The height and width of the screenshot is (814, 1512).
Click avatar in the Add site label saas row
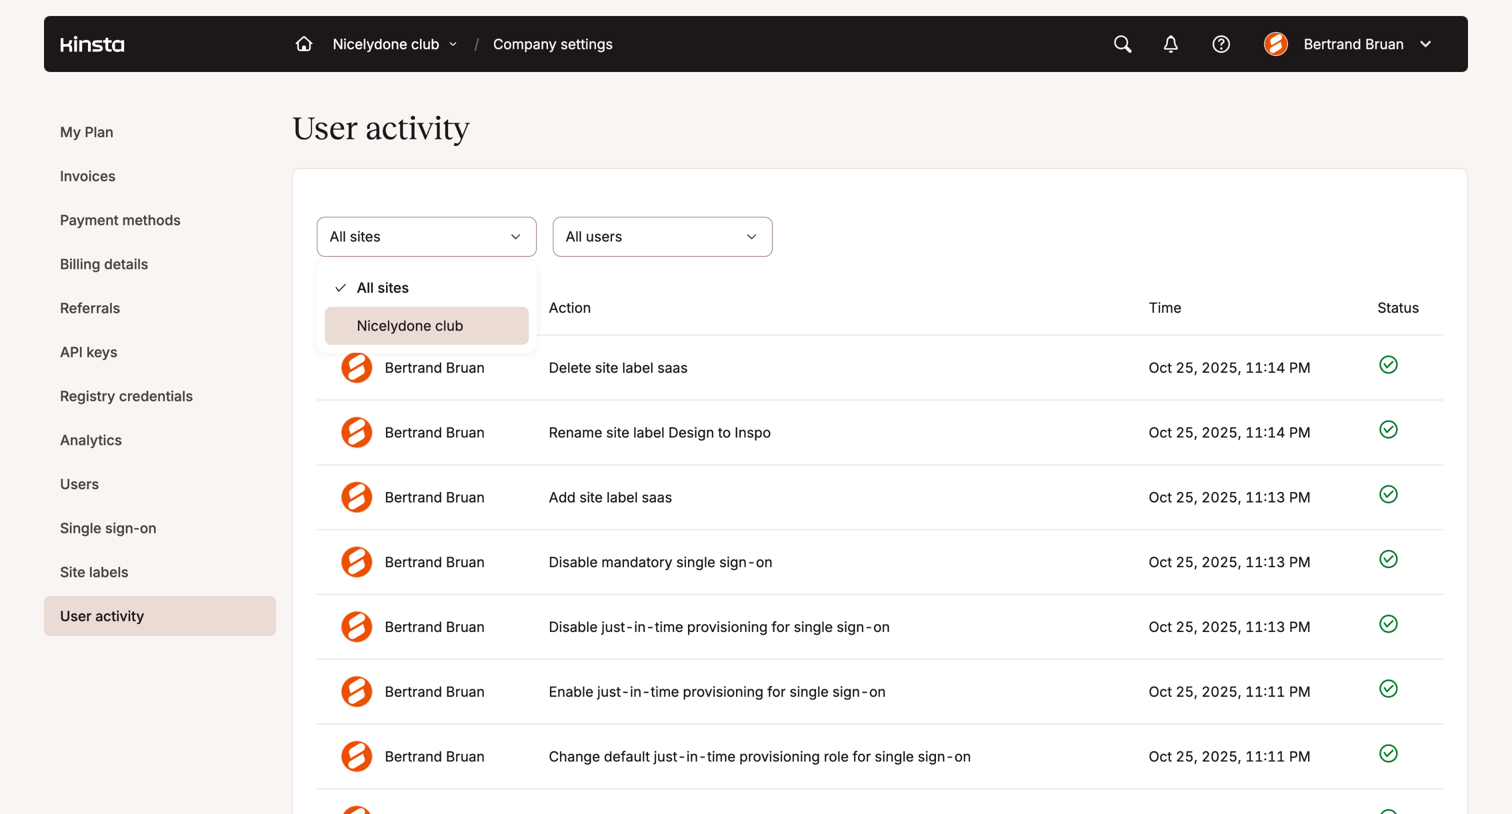point(357,498)
